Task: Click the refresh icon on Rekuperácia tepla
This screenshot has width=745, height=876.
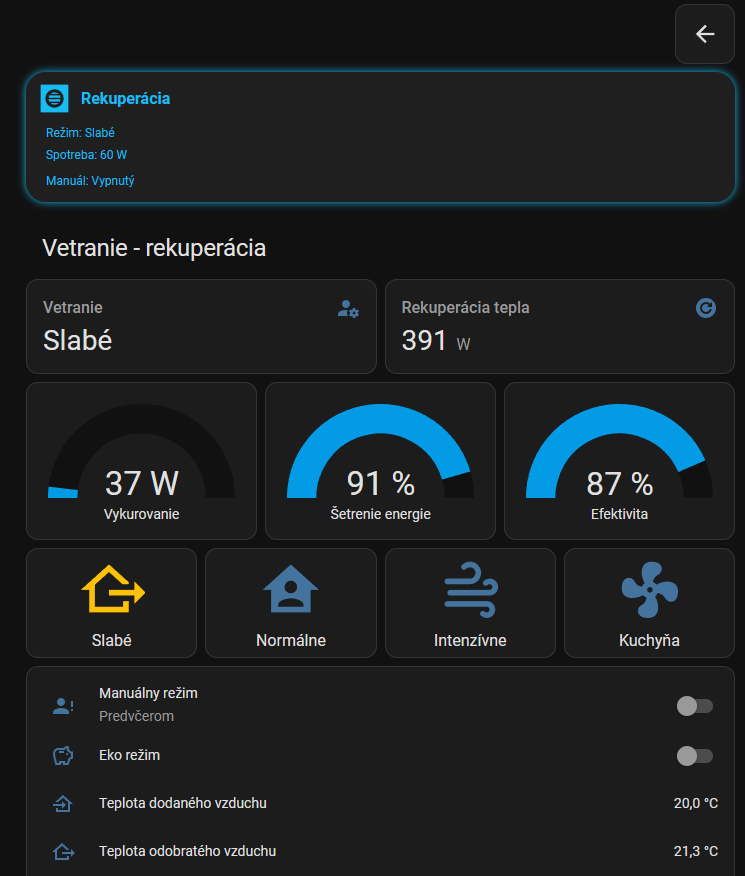Action: (x=706, y=308)
